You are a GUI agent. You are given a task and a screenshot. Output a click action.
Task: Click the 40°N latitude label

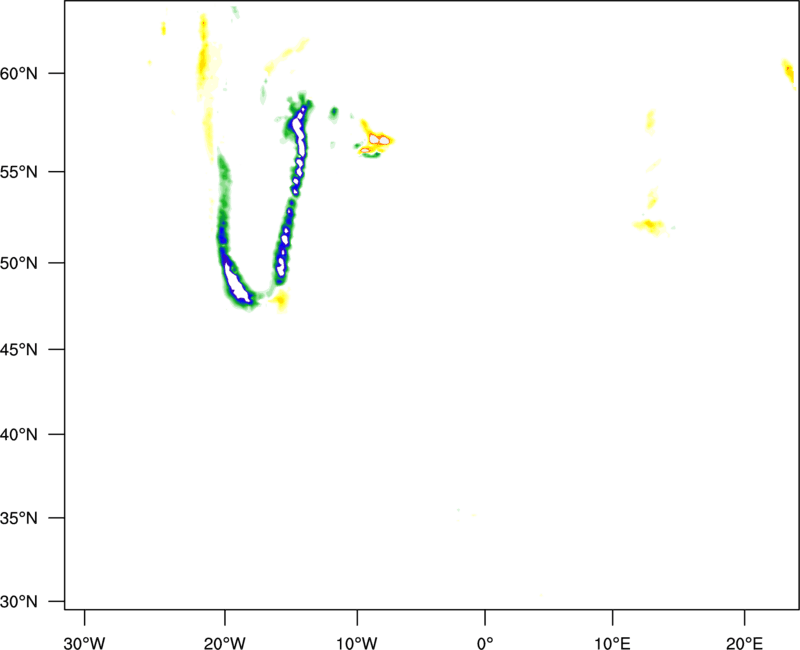[19, 435]
